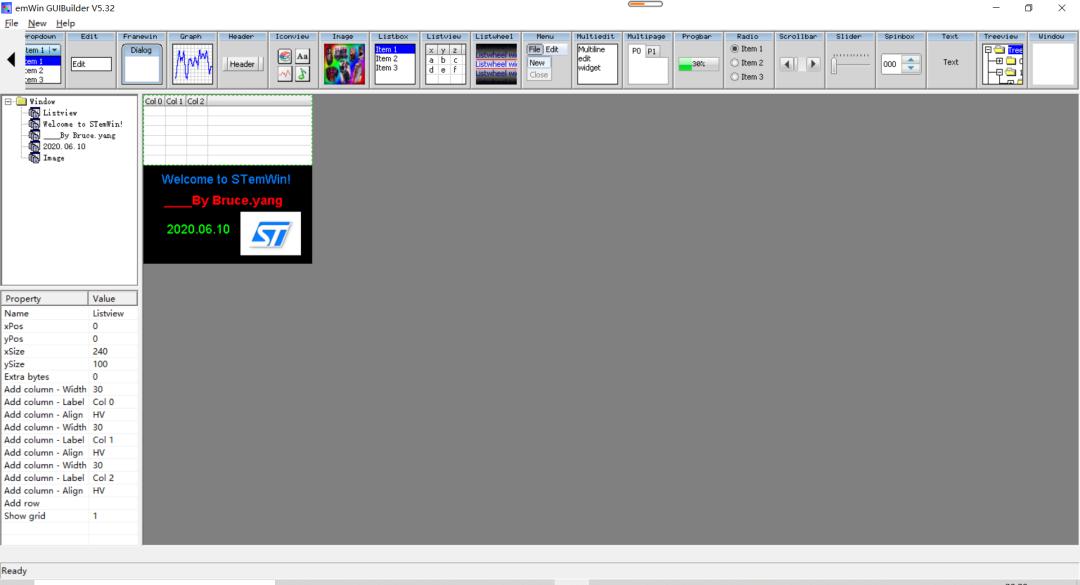Edit the Show grid value
The image size is (1080, 585).
(x=114, y=516)
